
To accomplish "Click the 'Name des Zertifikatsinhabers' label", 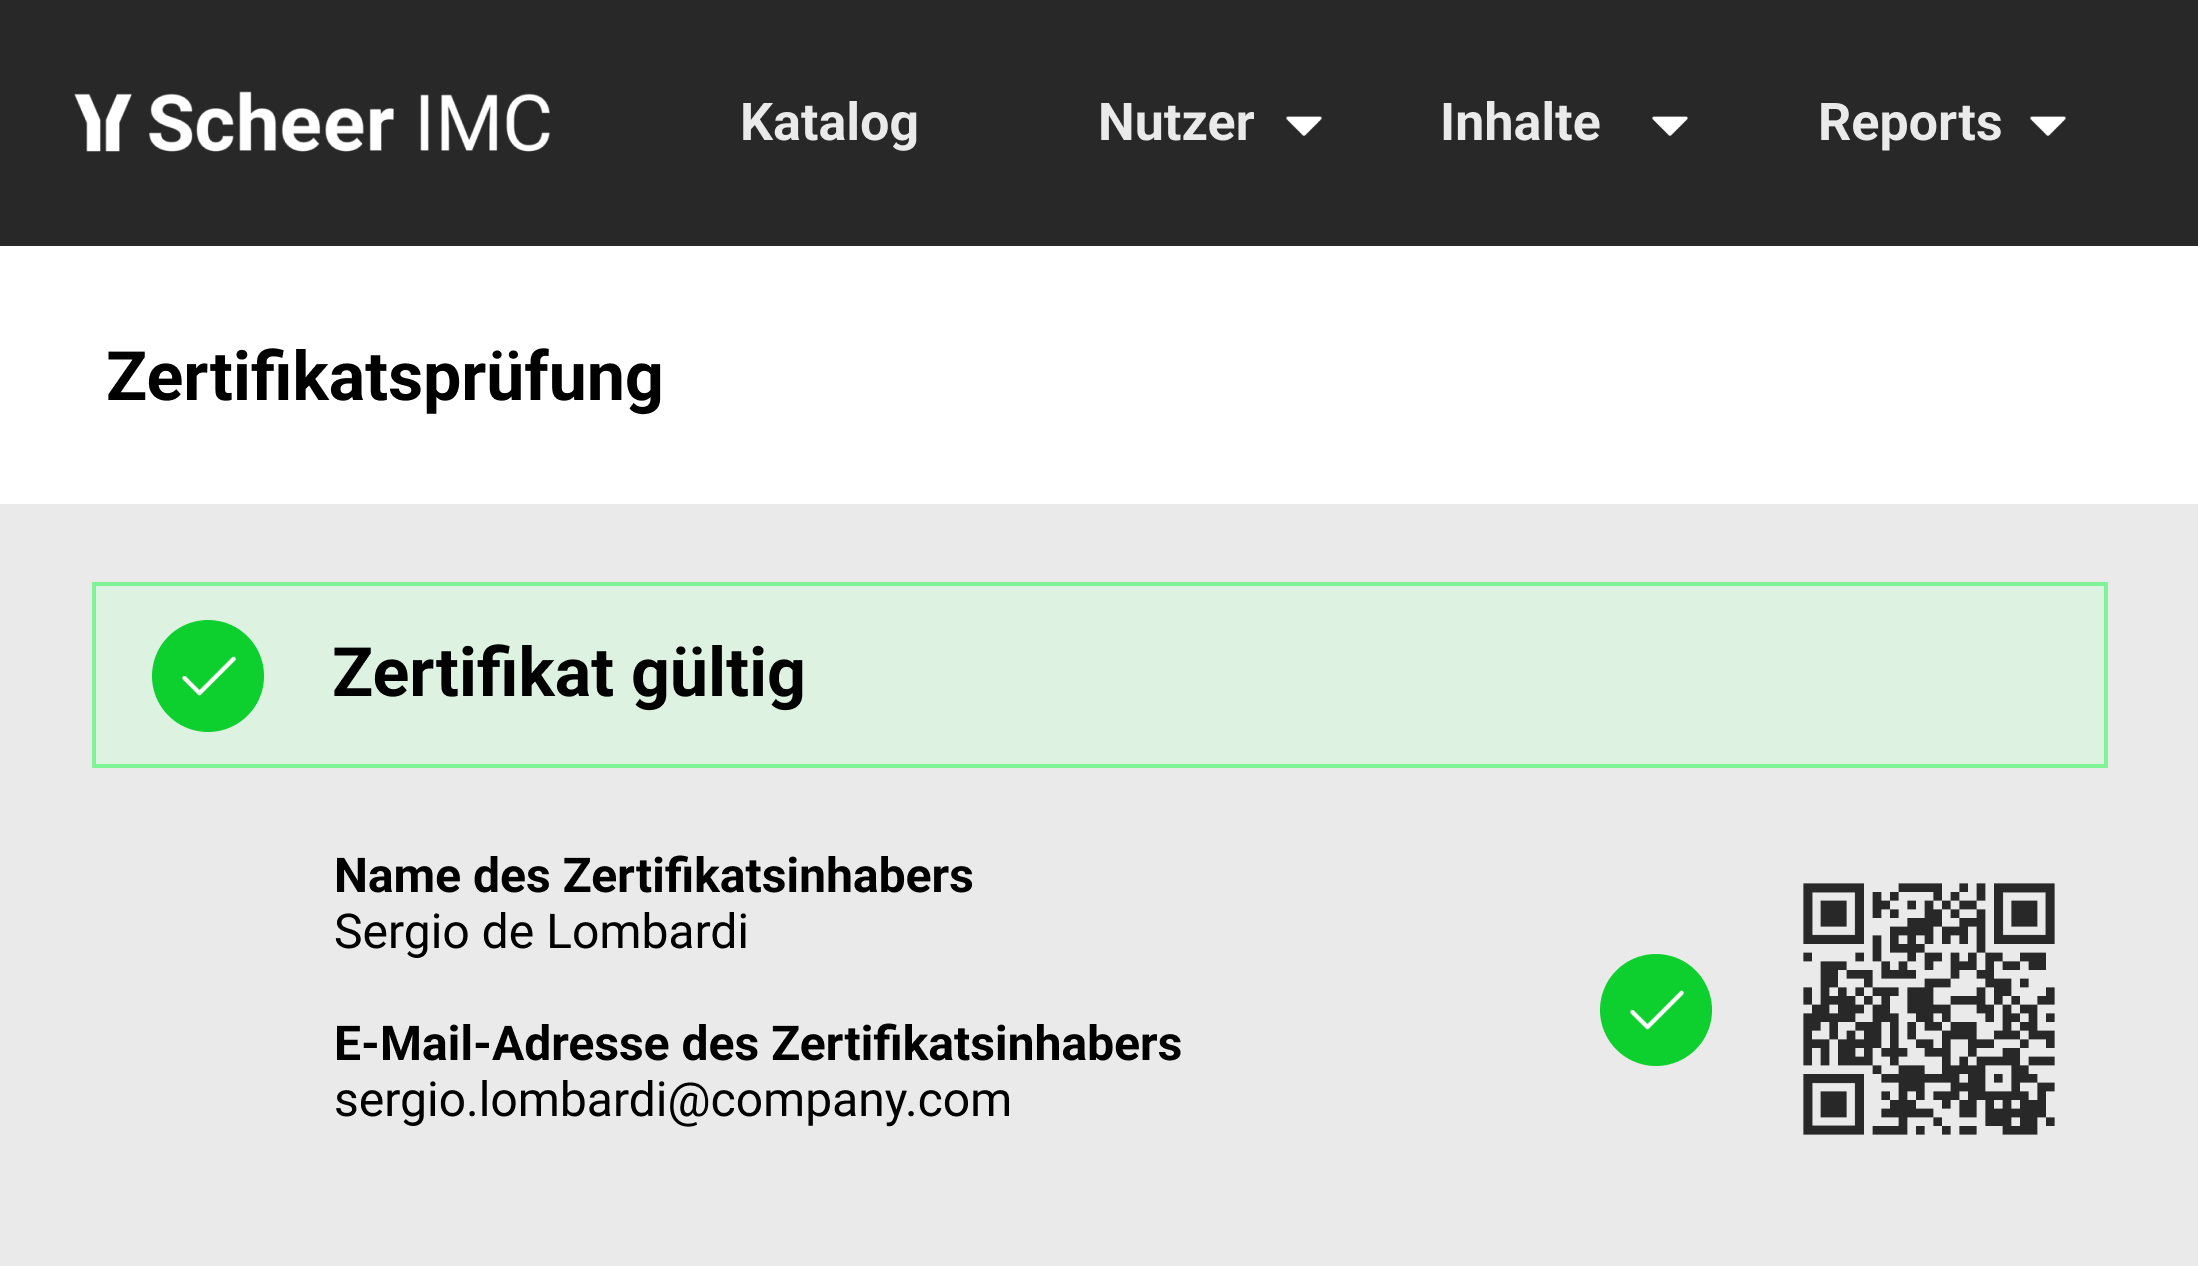I will [653, 876].
